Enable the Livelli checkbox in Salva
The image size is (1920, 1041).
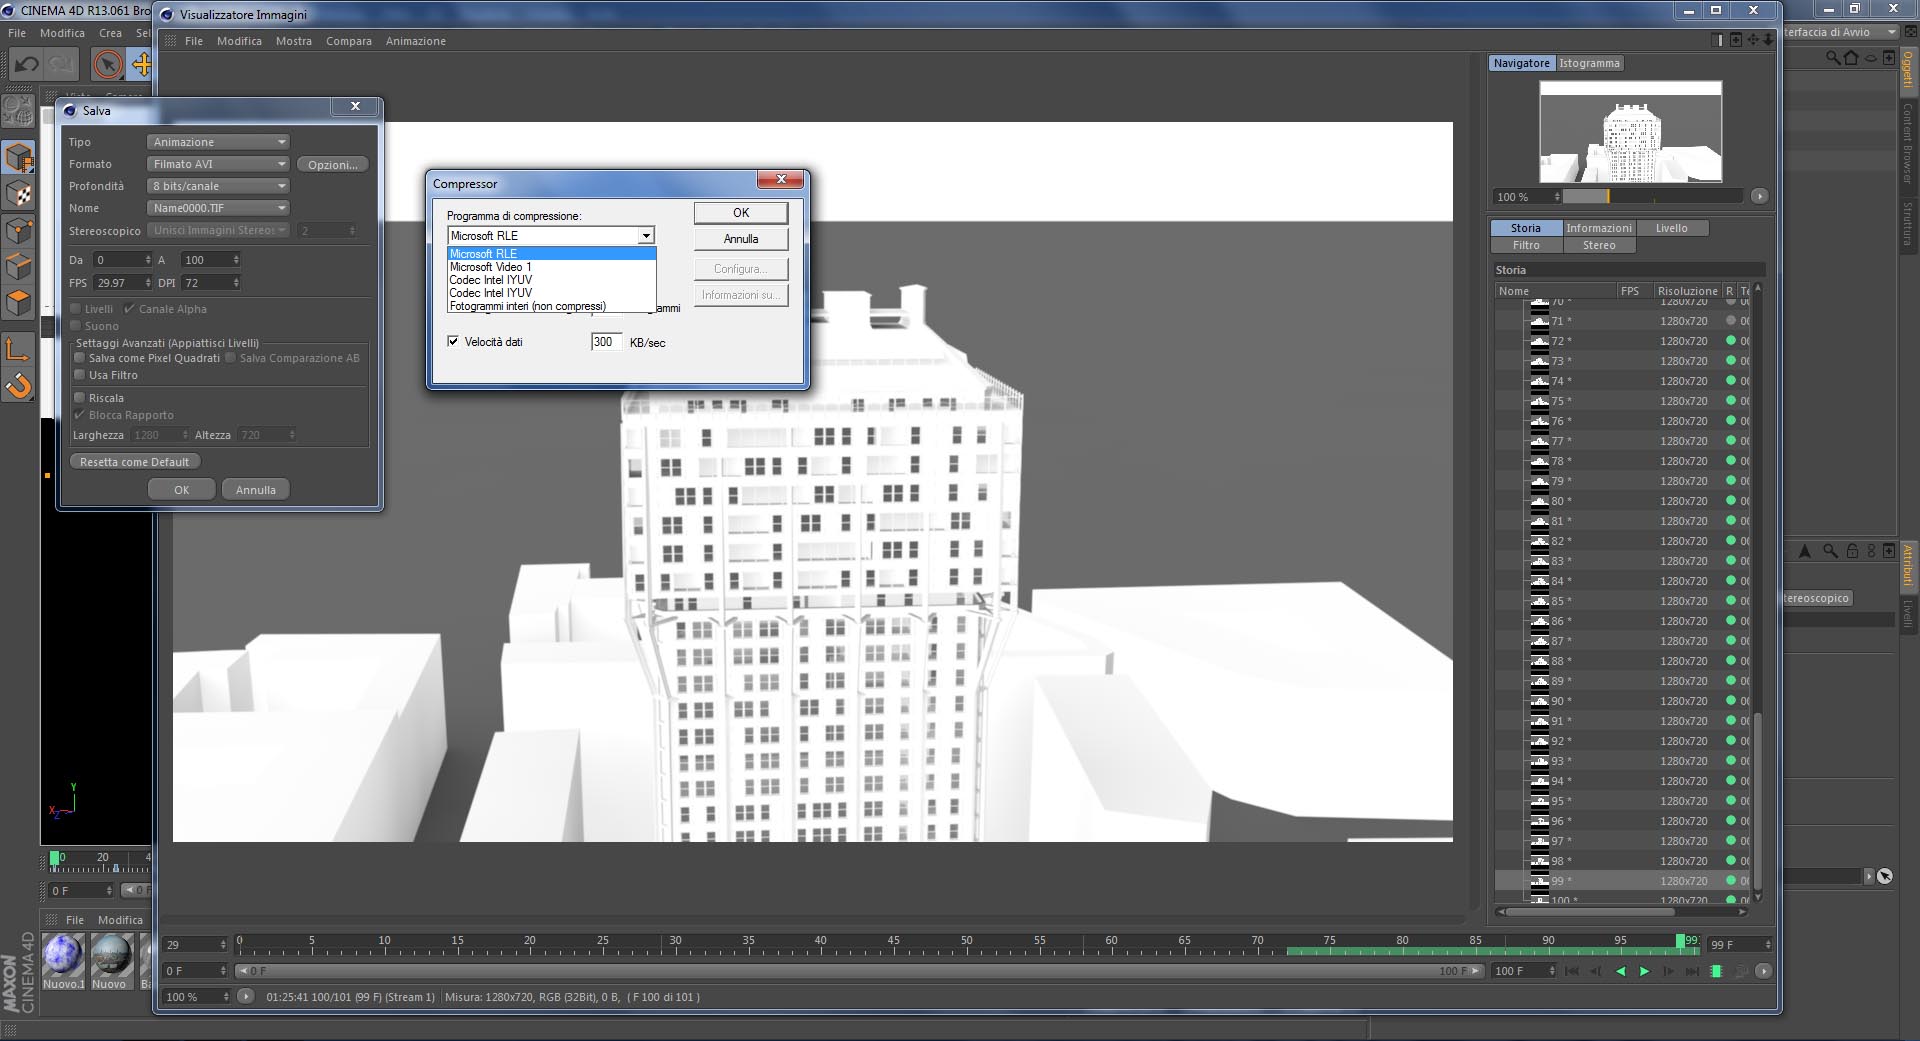[x=75, y=309]
